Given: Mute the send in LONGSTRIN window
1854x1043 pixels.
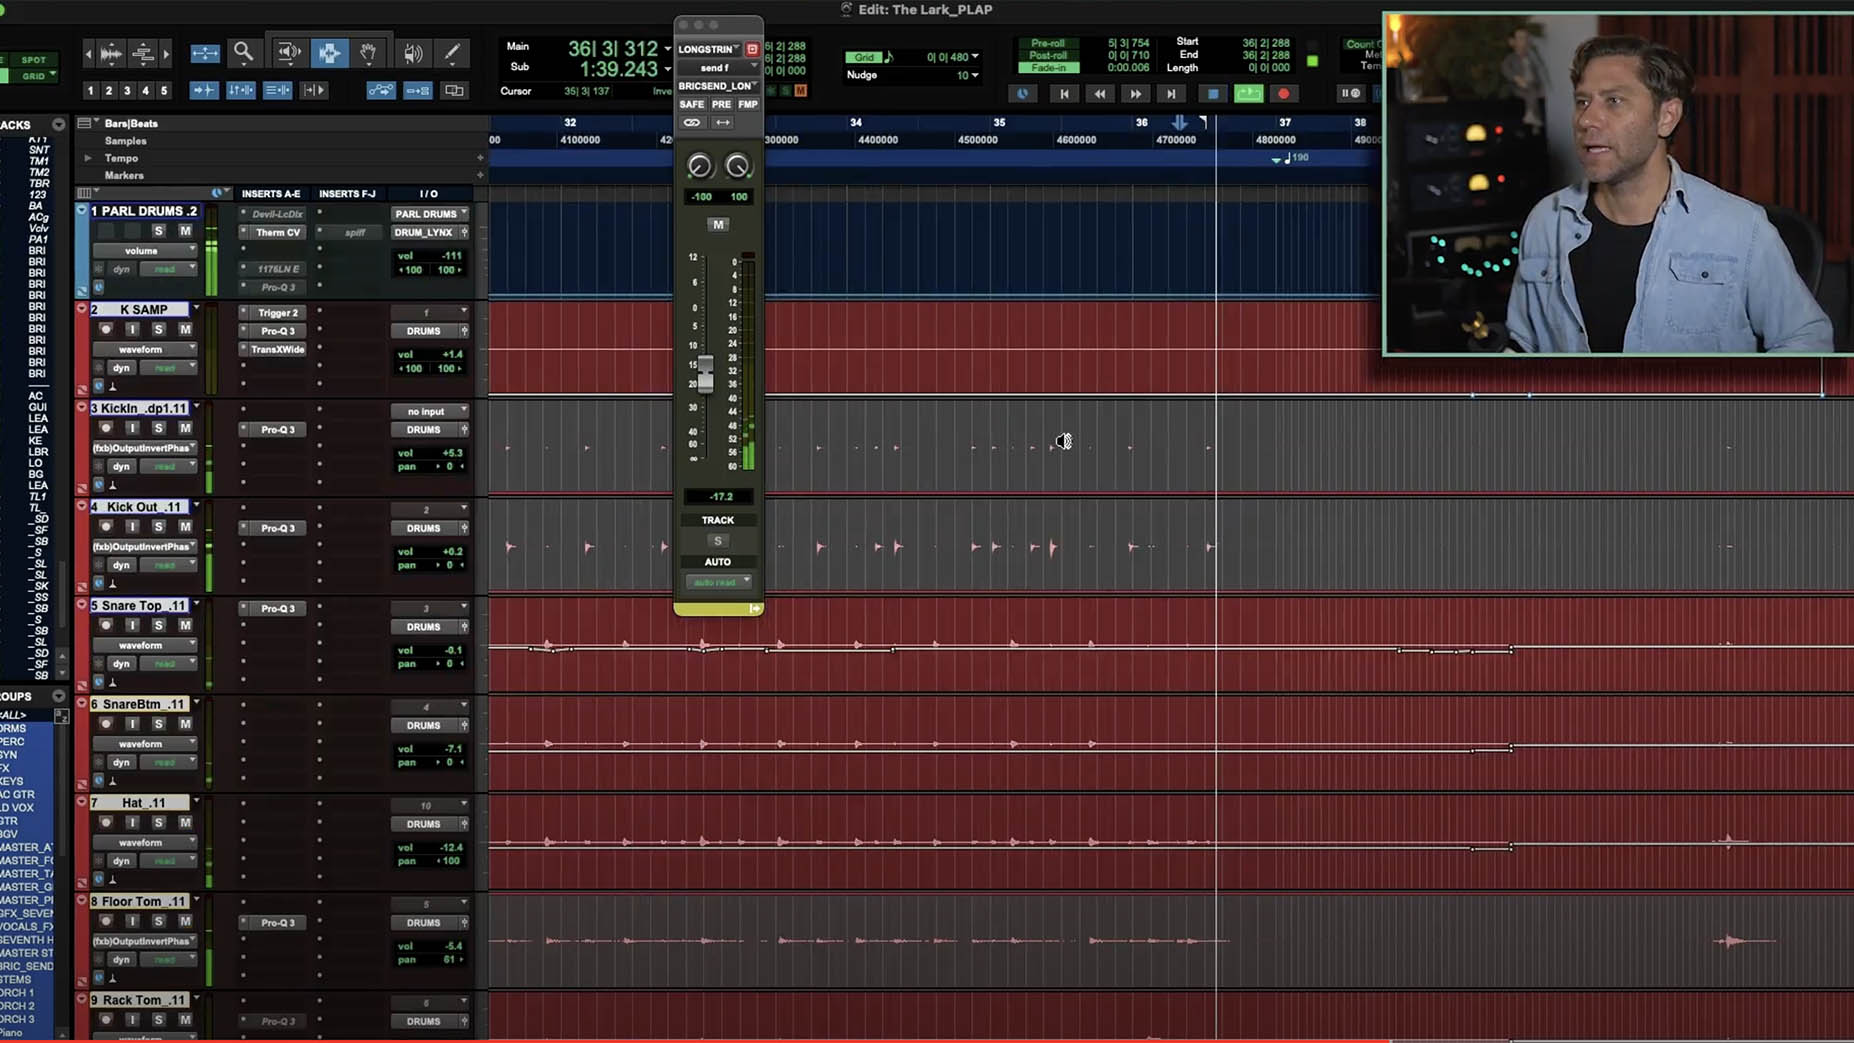Looking at the screenshot, I should pos(718,224).
